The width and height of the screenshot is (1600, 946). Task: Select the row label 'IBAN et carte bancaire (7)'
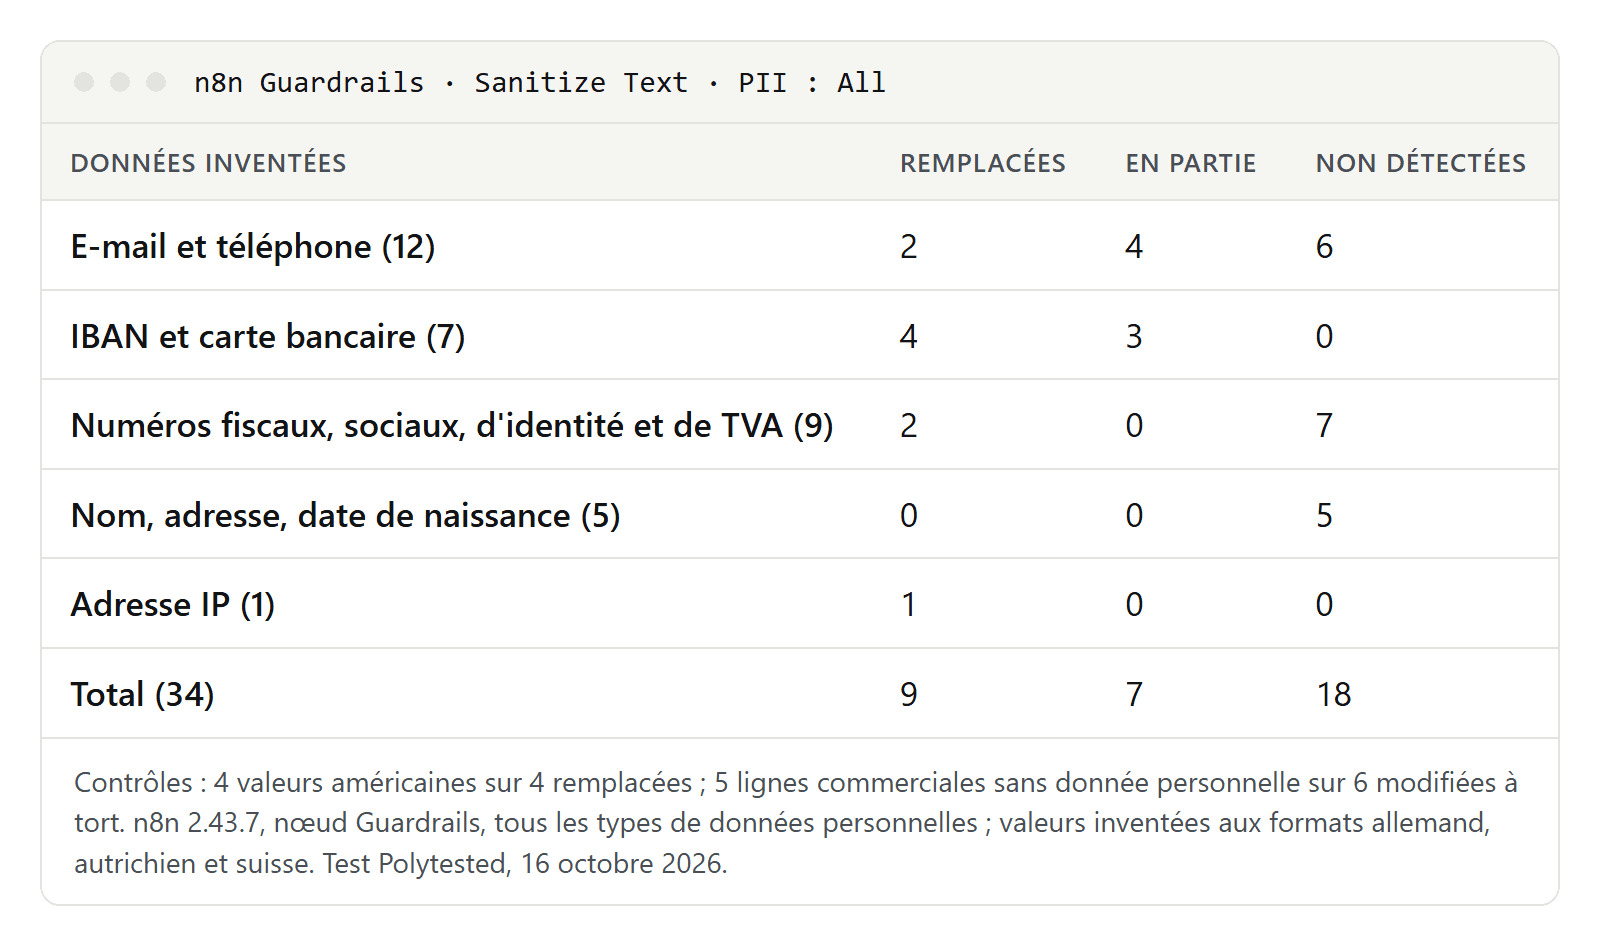point(268,336)
